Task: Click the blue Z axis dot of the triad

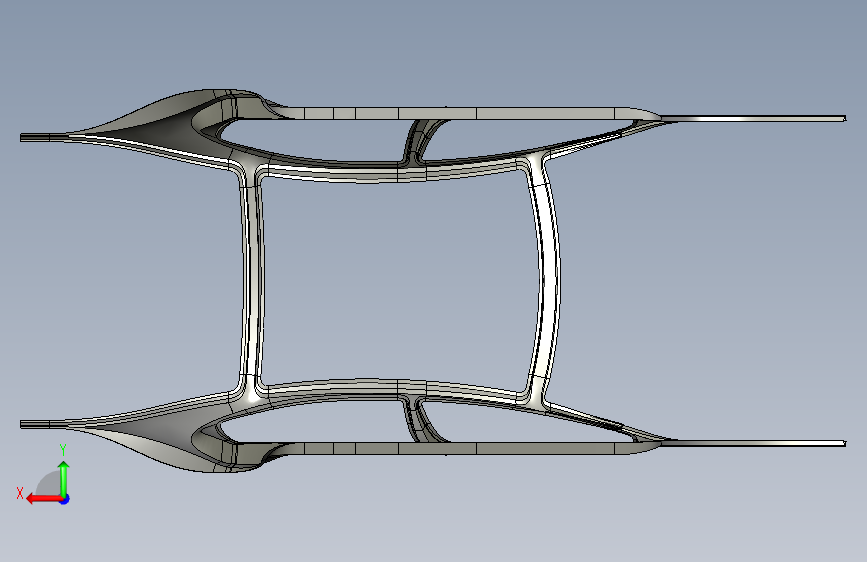Action: tap(65, 499)
